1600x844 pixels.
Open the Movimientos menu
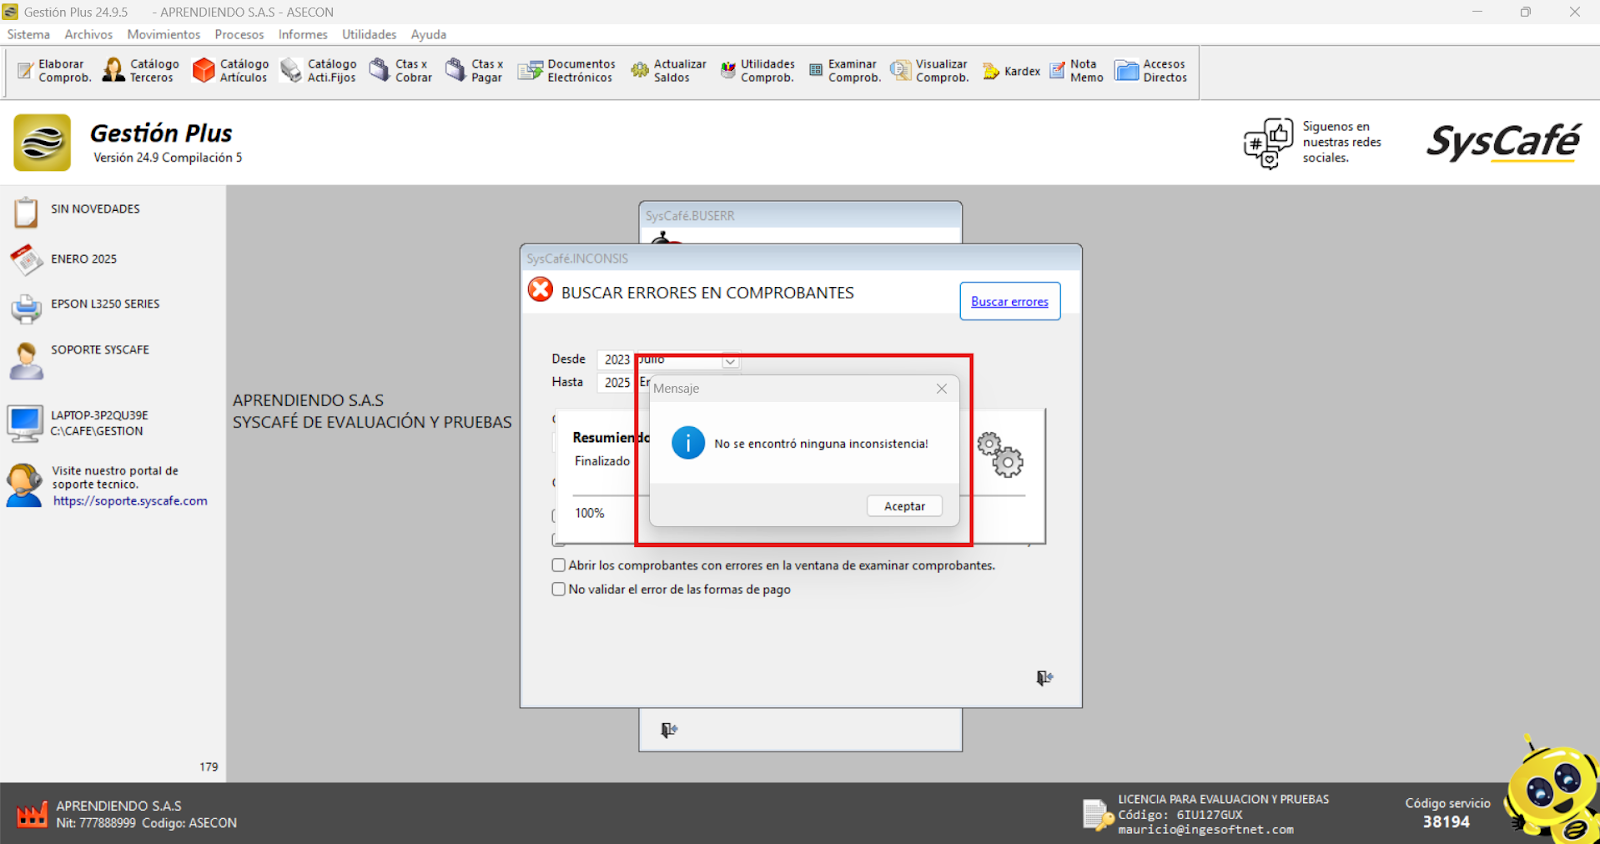pos(163,34)
